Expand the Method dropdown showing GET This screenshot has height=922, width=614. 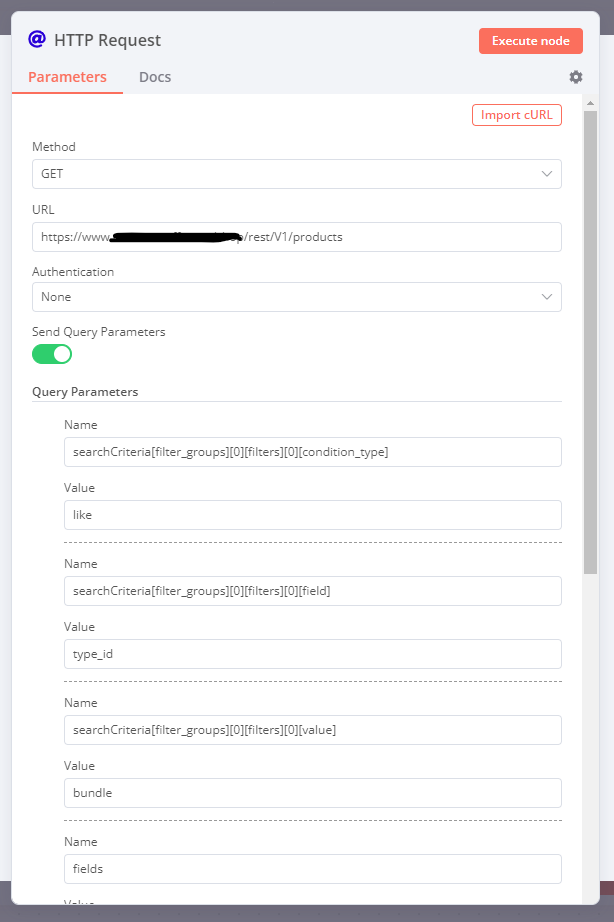pos(296,174)
